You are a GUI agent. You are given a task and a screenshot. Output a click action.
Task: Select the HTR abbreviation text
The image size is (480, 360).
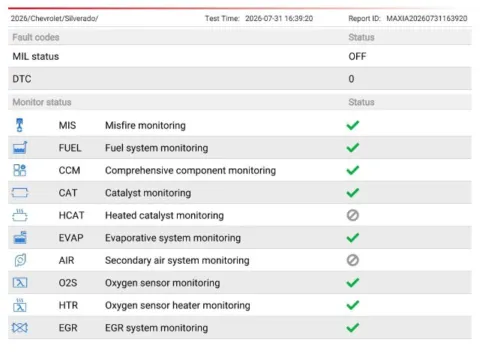[68, 305]
